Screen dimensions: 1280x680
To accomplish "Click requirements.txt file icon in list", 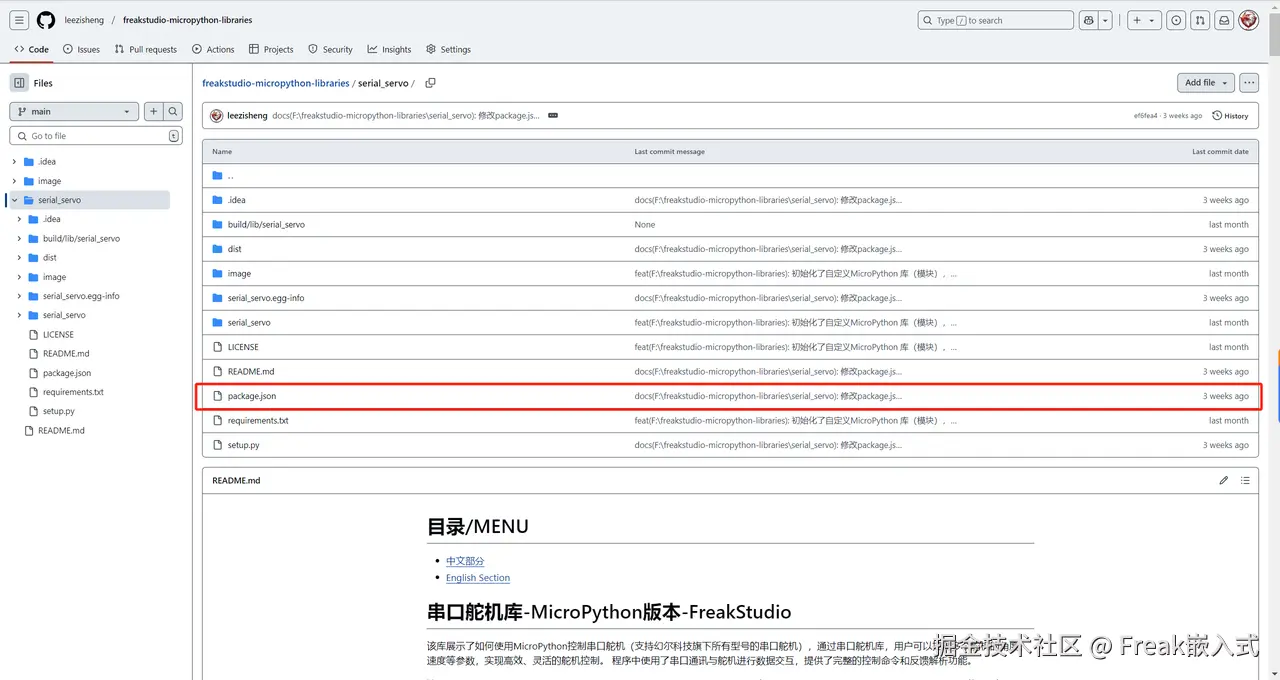I will coord(217,421).
